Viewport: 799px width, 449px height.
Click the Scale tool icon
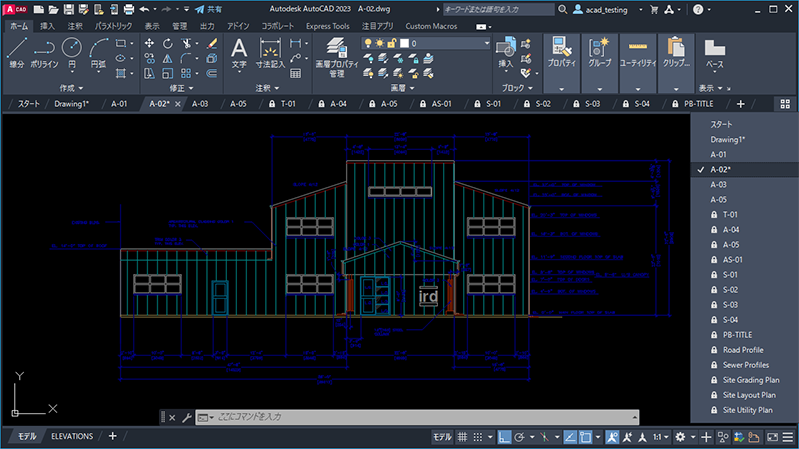click(x=168, y=74)
